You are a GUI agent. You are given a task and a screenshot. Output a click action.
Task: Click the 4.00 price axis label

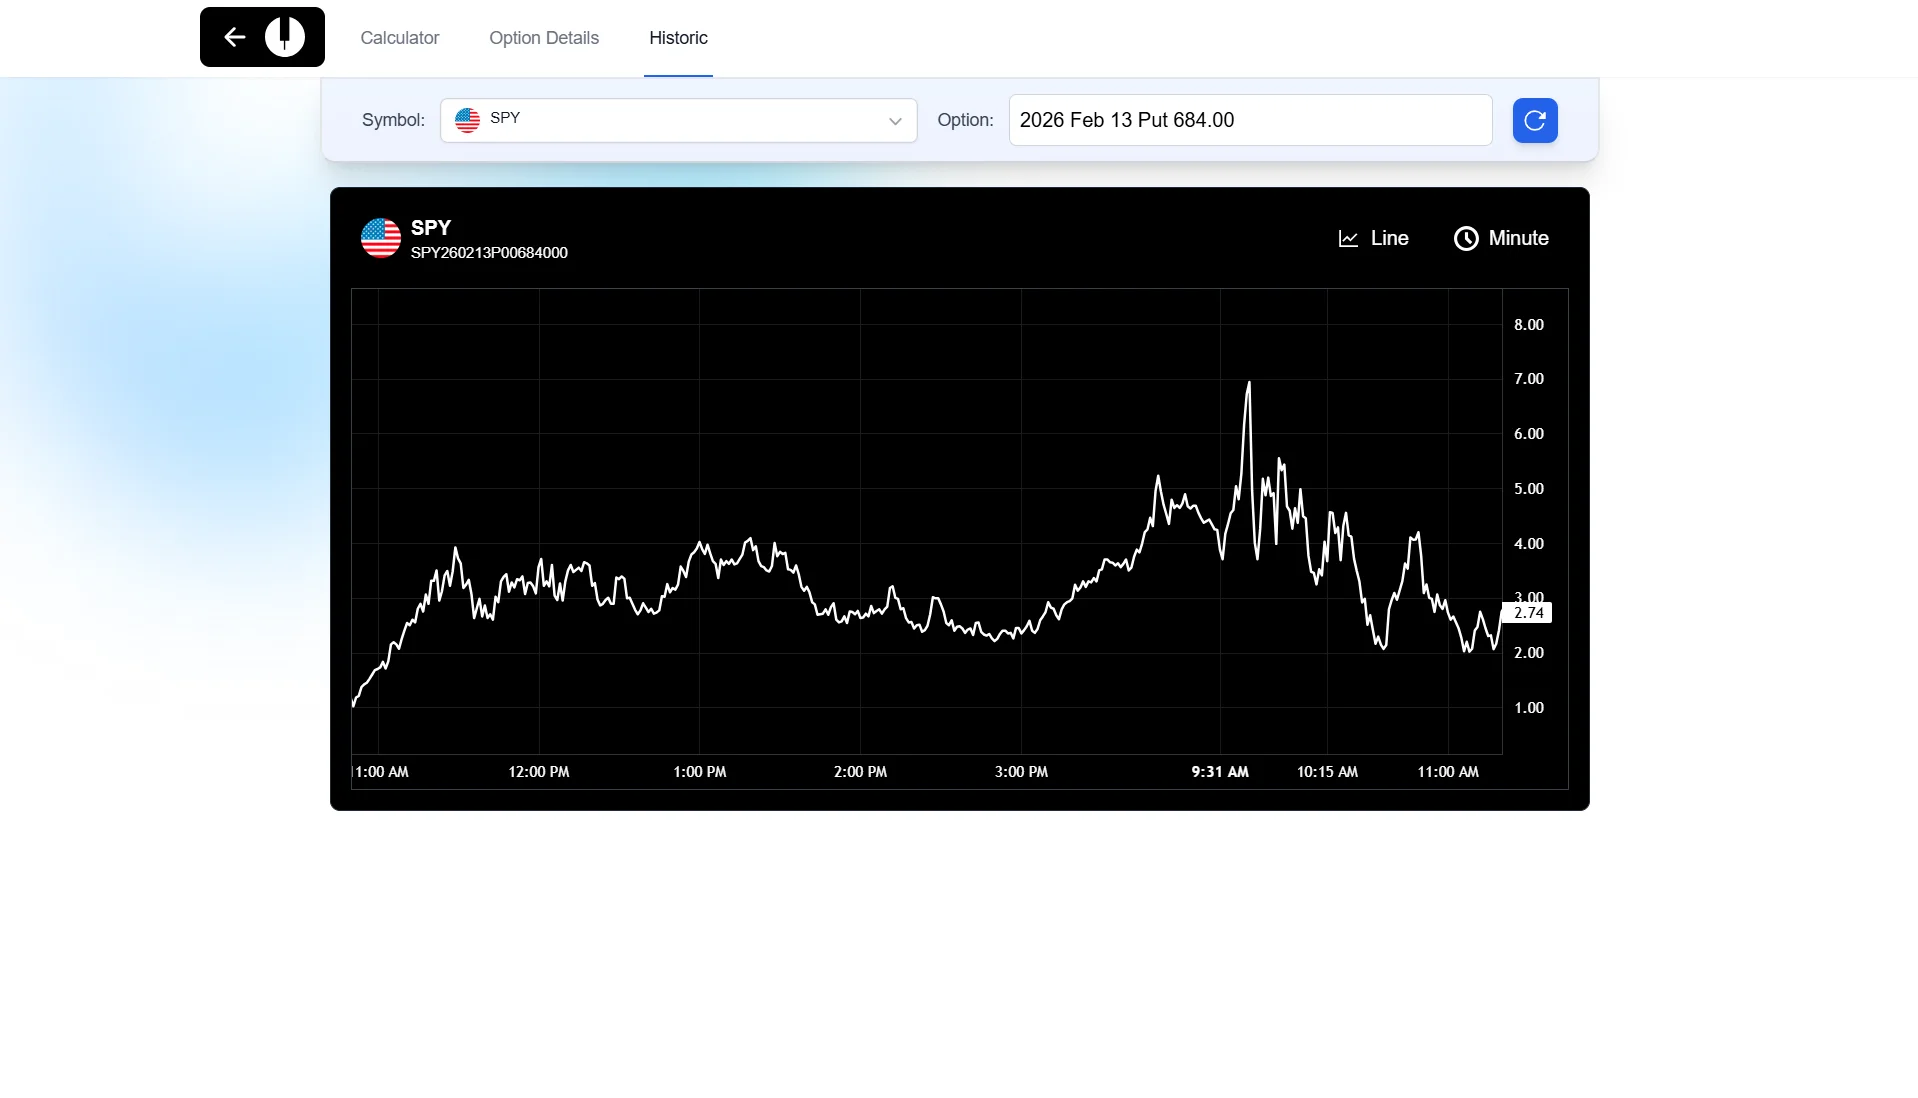[1528, 544]
